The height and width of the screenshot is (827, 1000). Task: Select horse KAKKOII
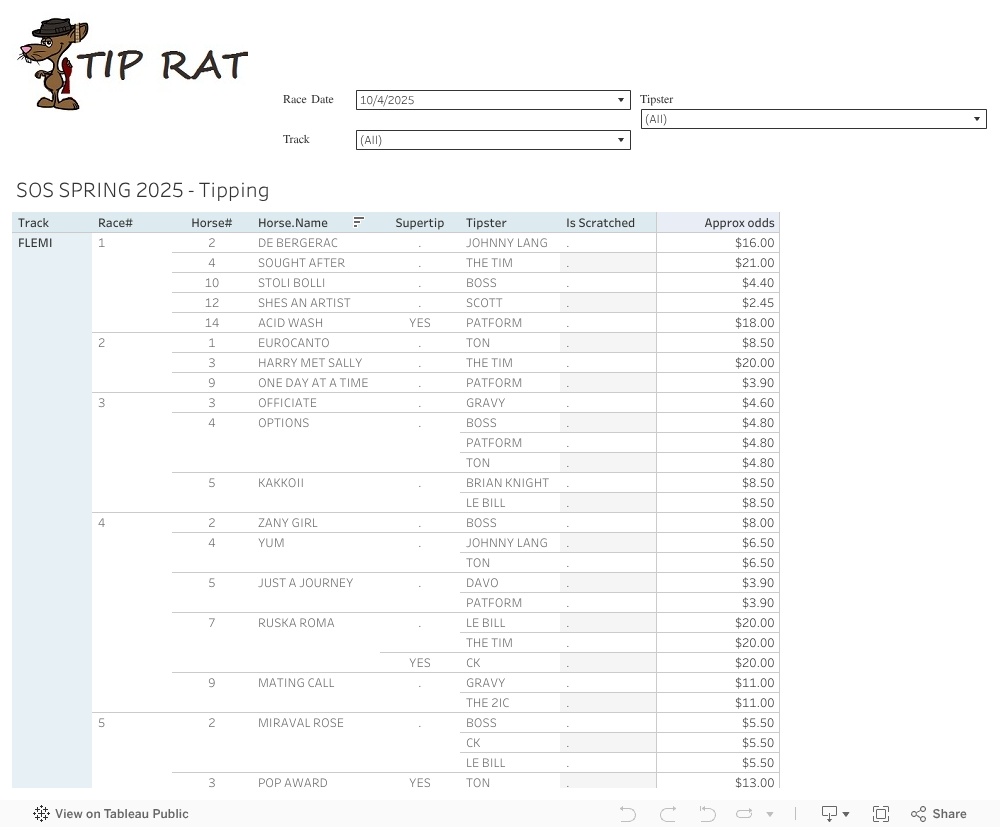point(281,483)
